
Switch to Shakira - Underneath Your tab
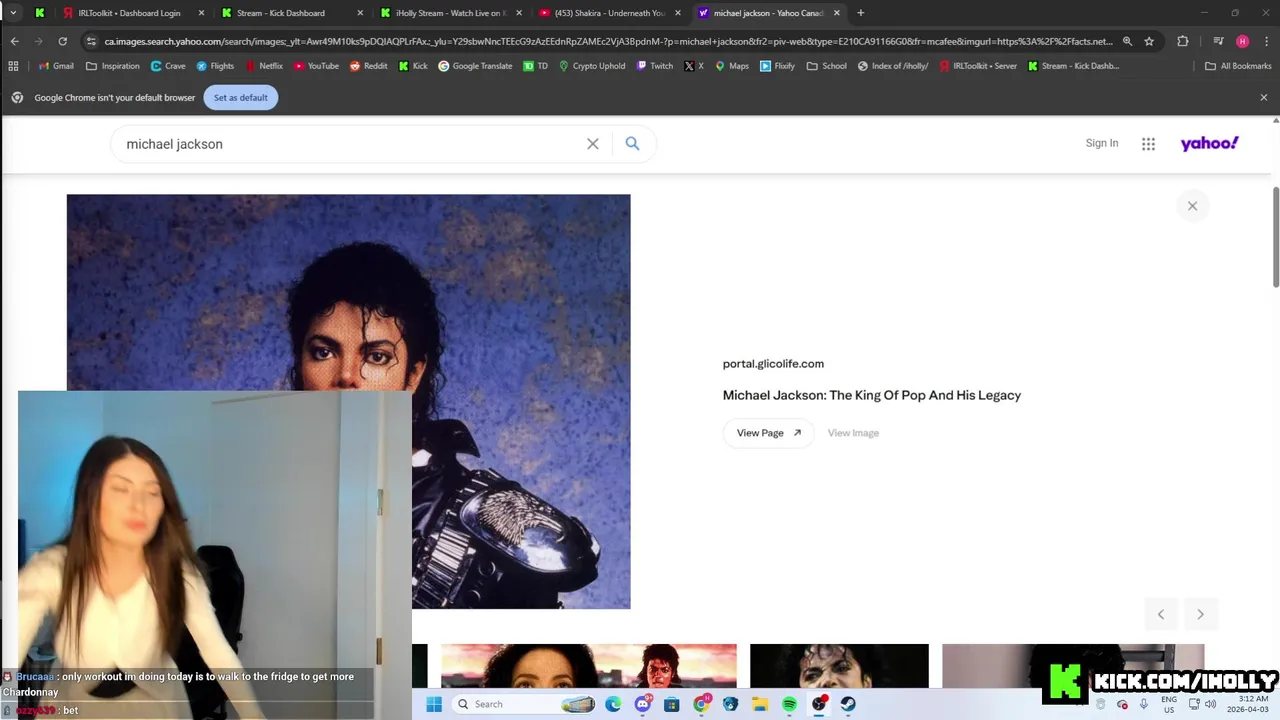[610, 13]
